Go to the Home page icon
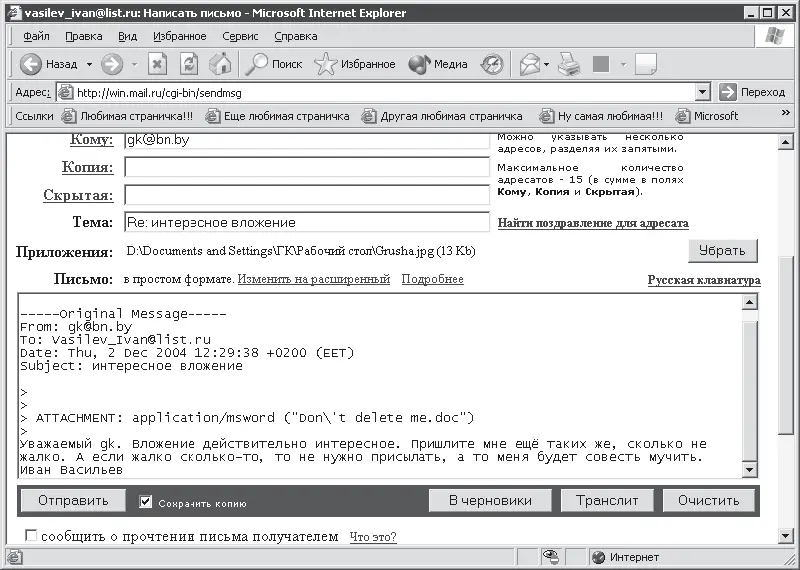The height and width of the screenshot is (570, 800). click(220, 64)
